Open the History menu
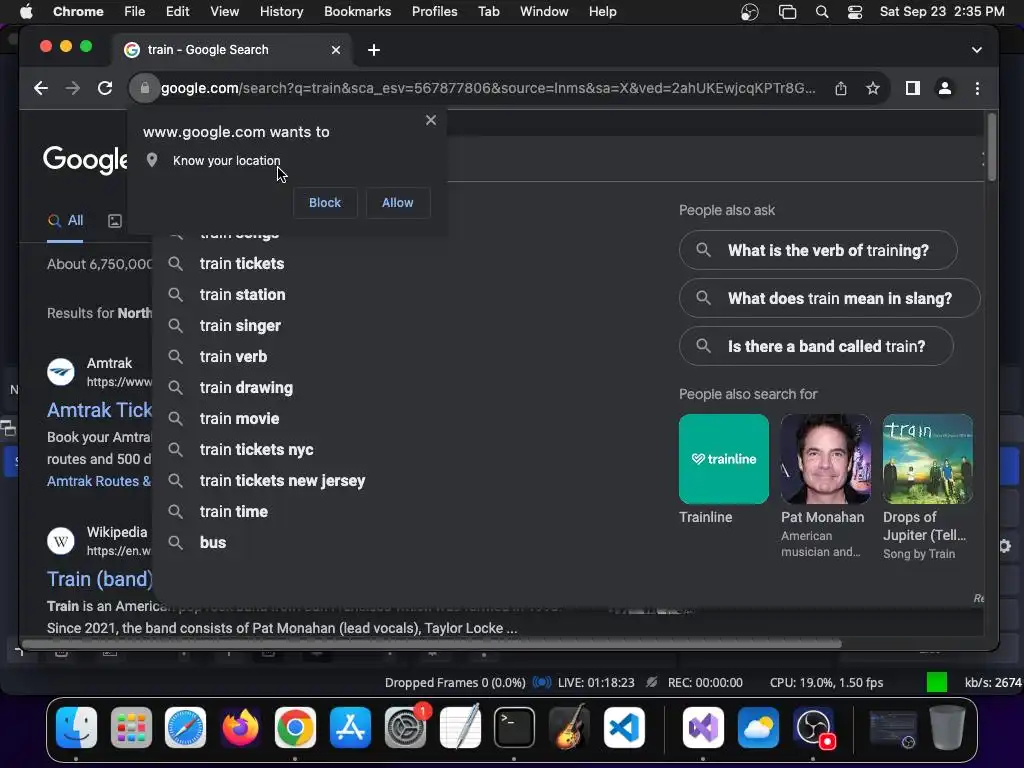 pyautogui.click(x=281, y=12)
